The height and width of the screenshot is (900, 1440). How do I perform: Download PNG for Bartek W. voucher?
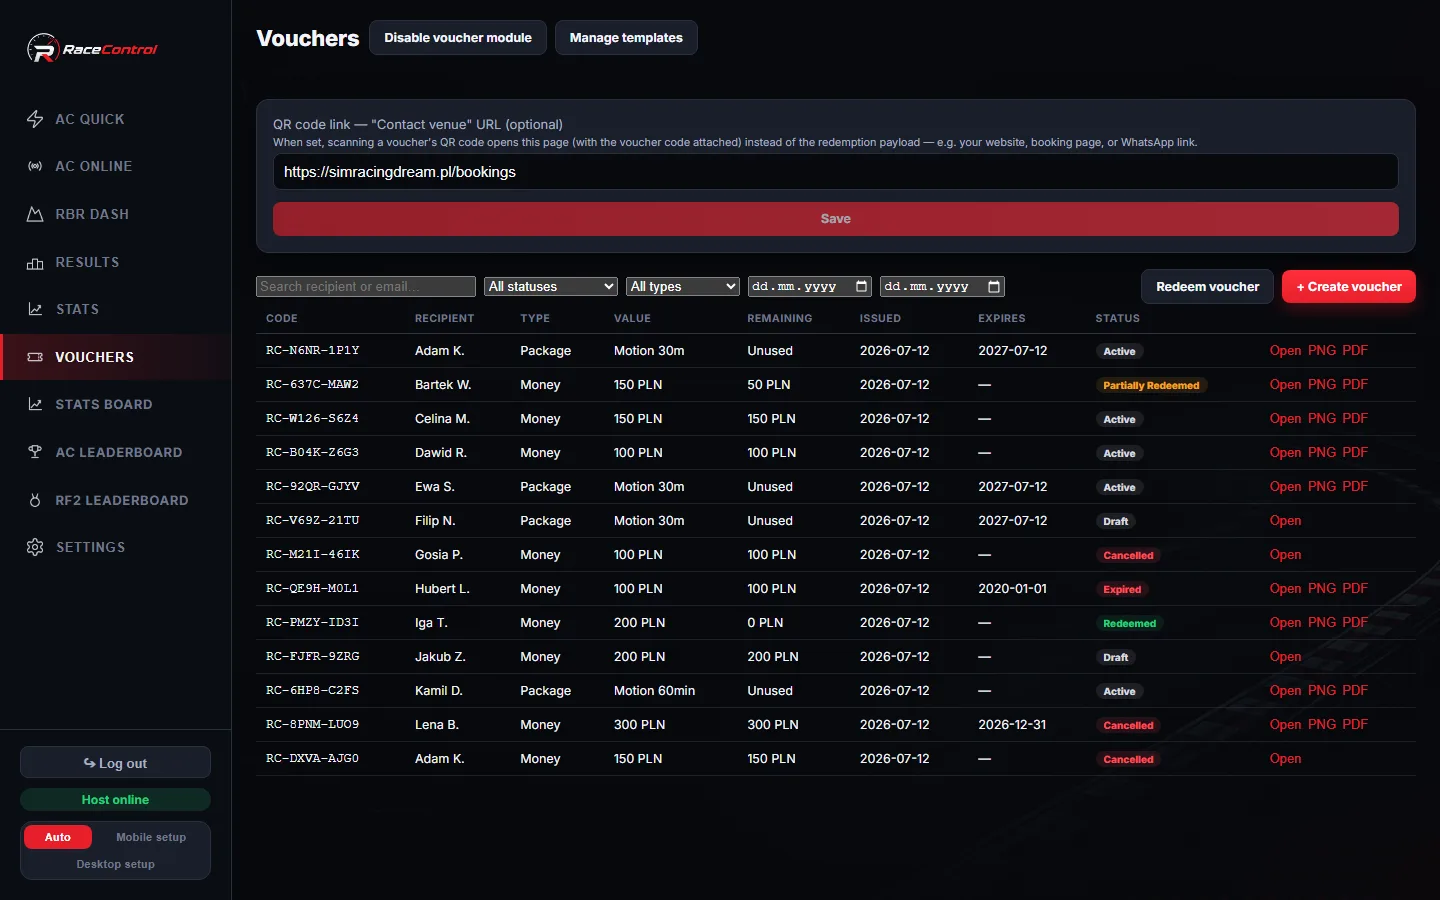click(x=1322, y=384)
